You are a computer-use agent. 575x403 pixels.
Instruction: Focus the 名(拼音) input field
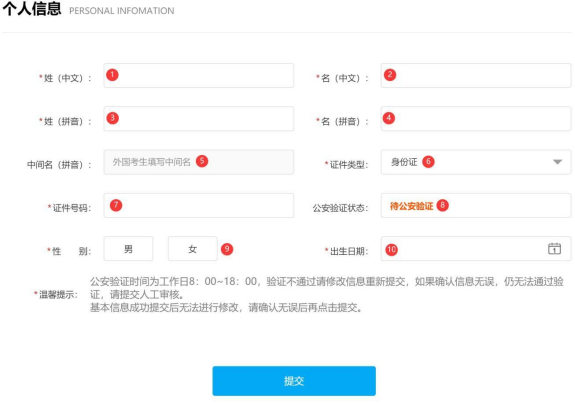[x=476, y=118]
